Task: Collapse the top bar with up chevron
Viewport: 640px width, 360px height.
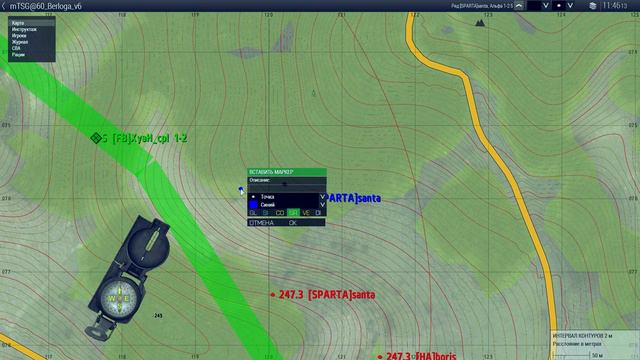Action: point(519,6)
